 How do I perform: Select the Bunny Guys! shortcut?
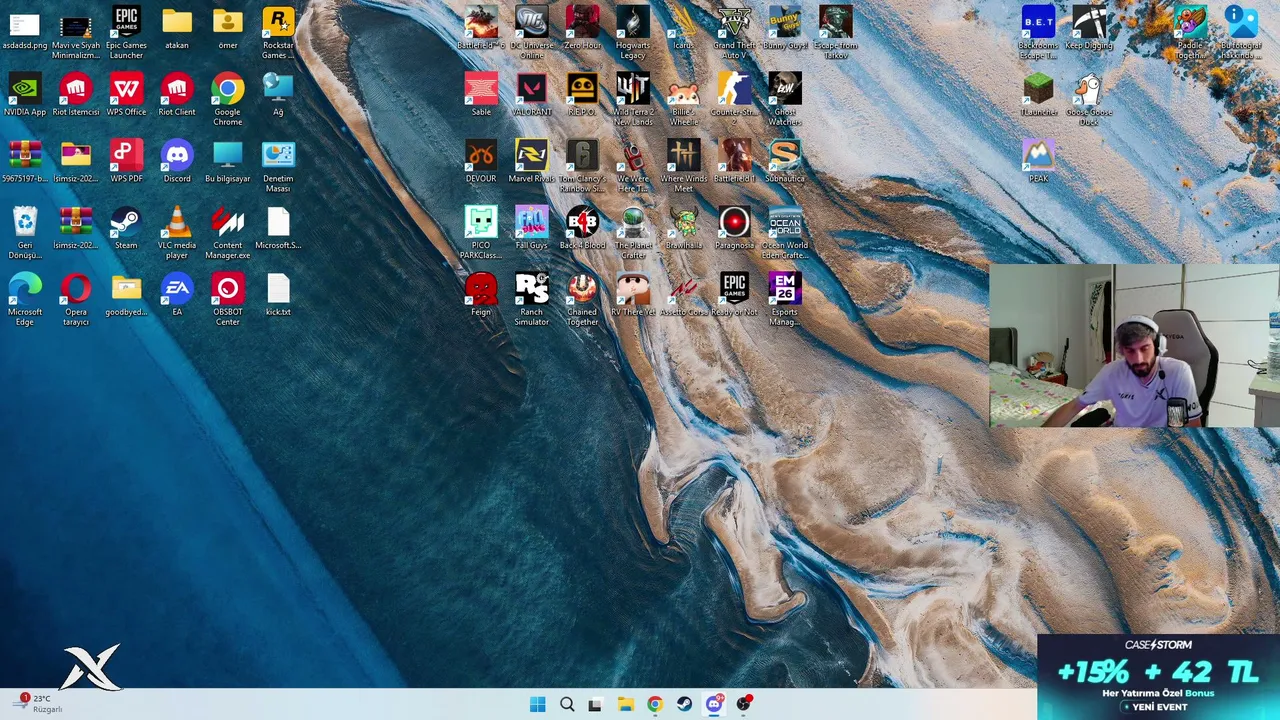point(785,28)
